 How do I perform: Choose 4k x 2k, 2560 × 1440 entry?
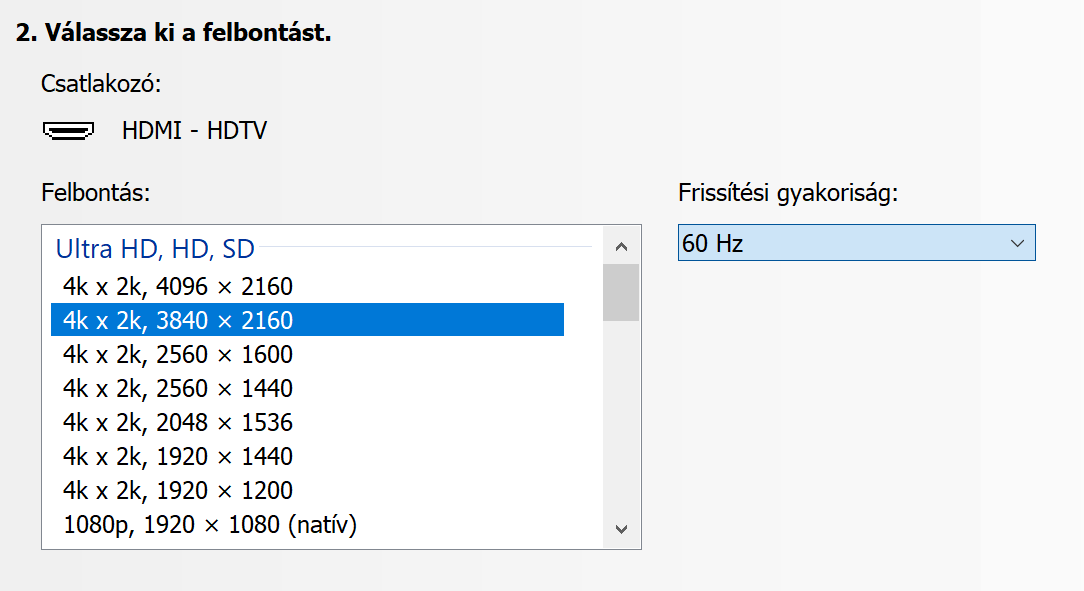tap(178, 389)
